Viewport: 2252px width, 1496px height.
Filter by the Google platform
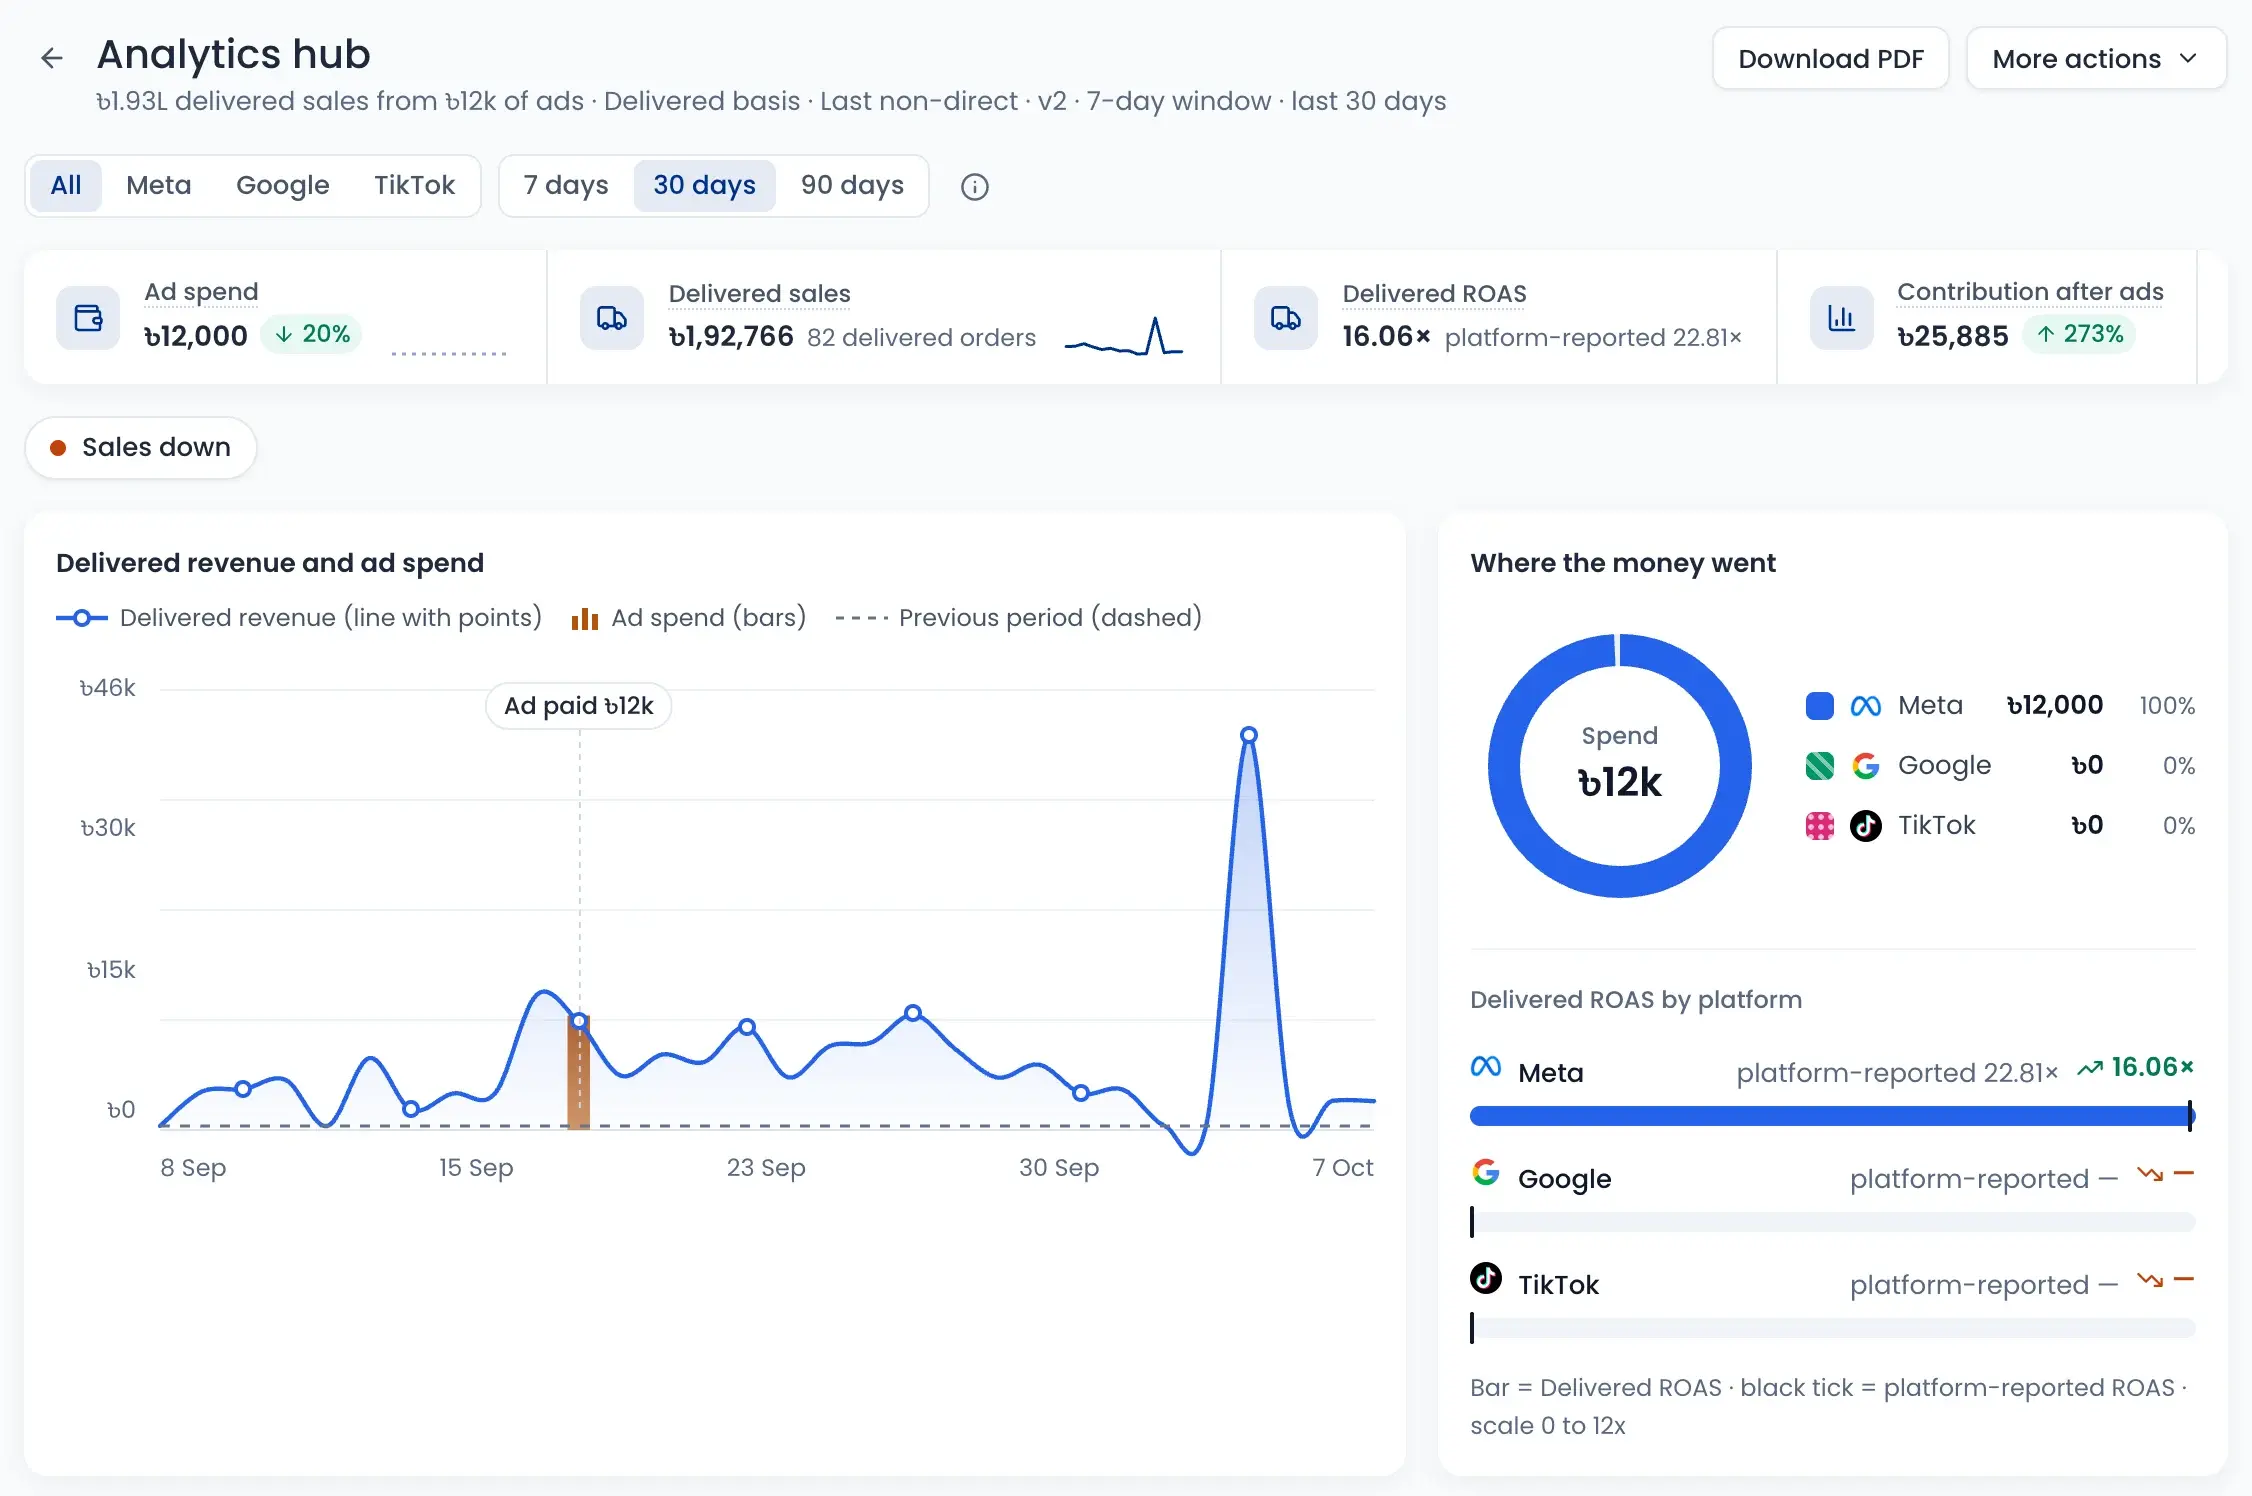point(283,186)
